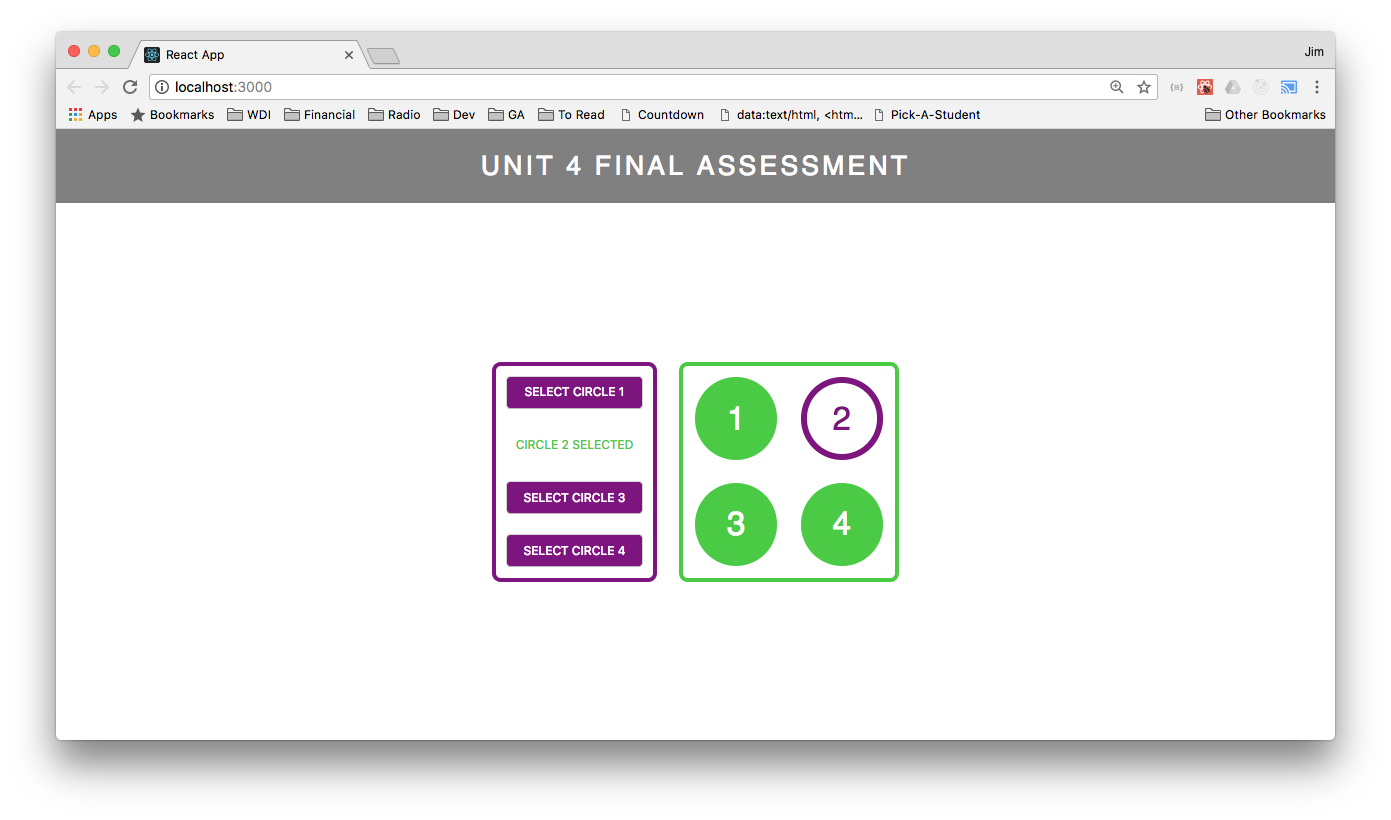Open the Financial bookmarks folder
The width and height of the screenshot is (1391, 820).
tap(320, 115)
